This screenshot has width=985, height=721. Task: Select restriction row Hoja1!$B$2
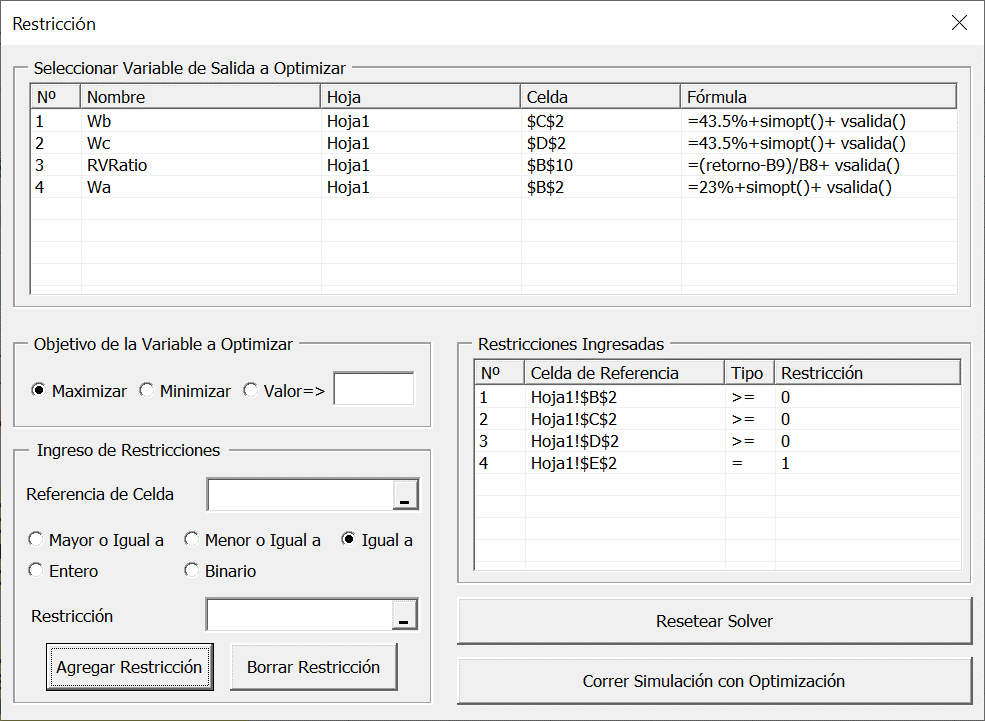point(718,397)
